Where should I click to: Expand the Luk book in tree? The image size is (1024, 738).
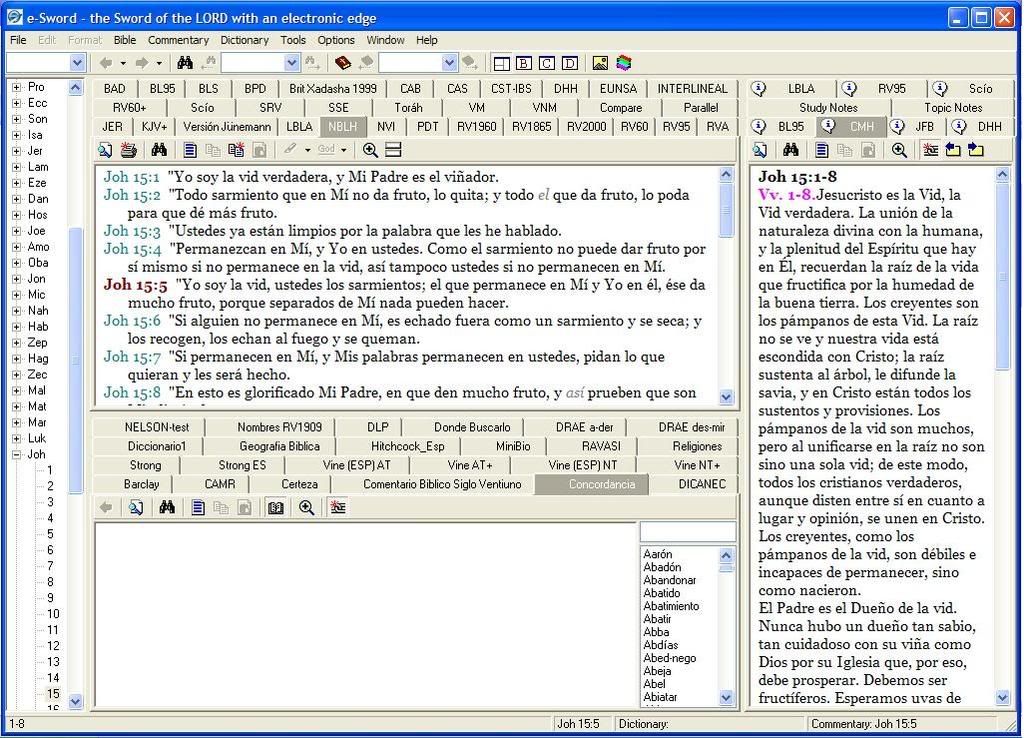click(x=16, y=438)
